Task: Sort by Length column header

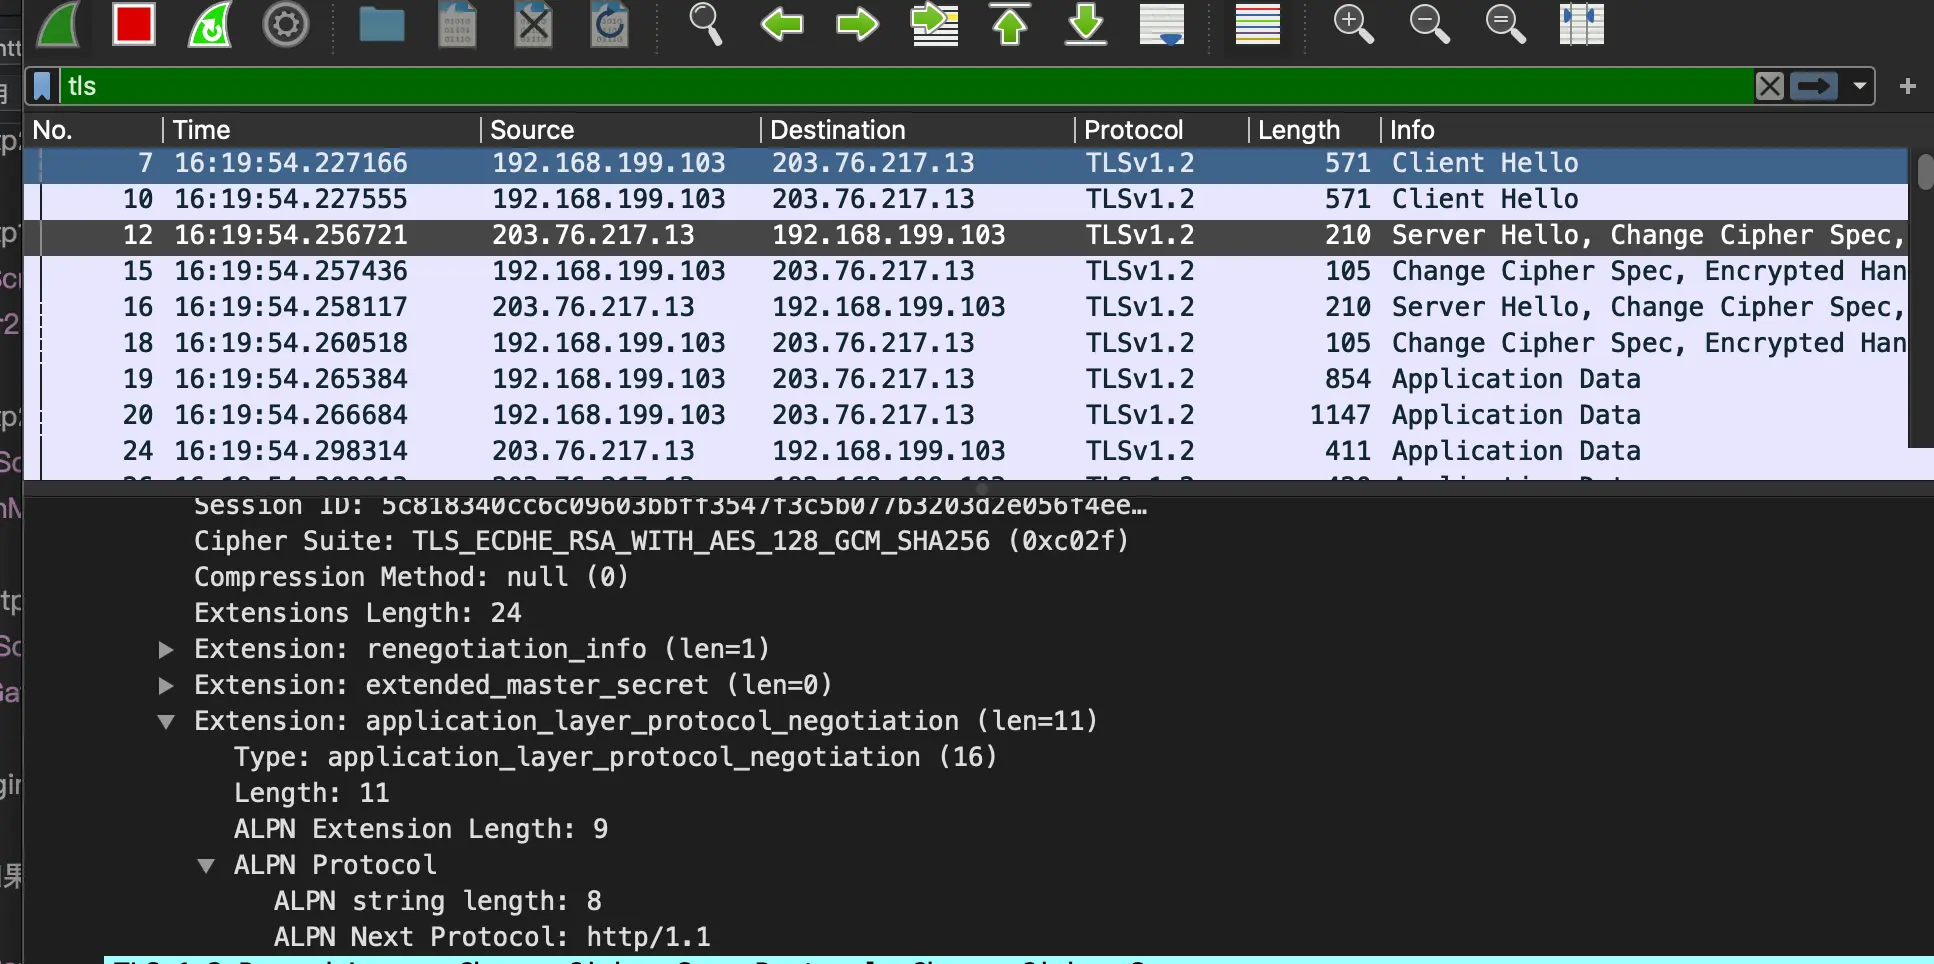Action: (x=1315, y=130)
